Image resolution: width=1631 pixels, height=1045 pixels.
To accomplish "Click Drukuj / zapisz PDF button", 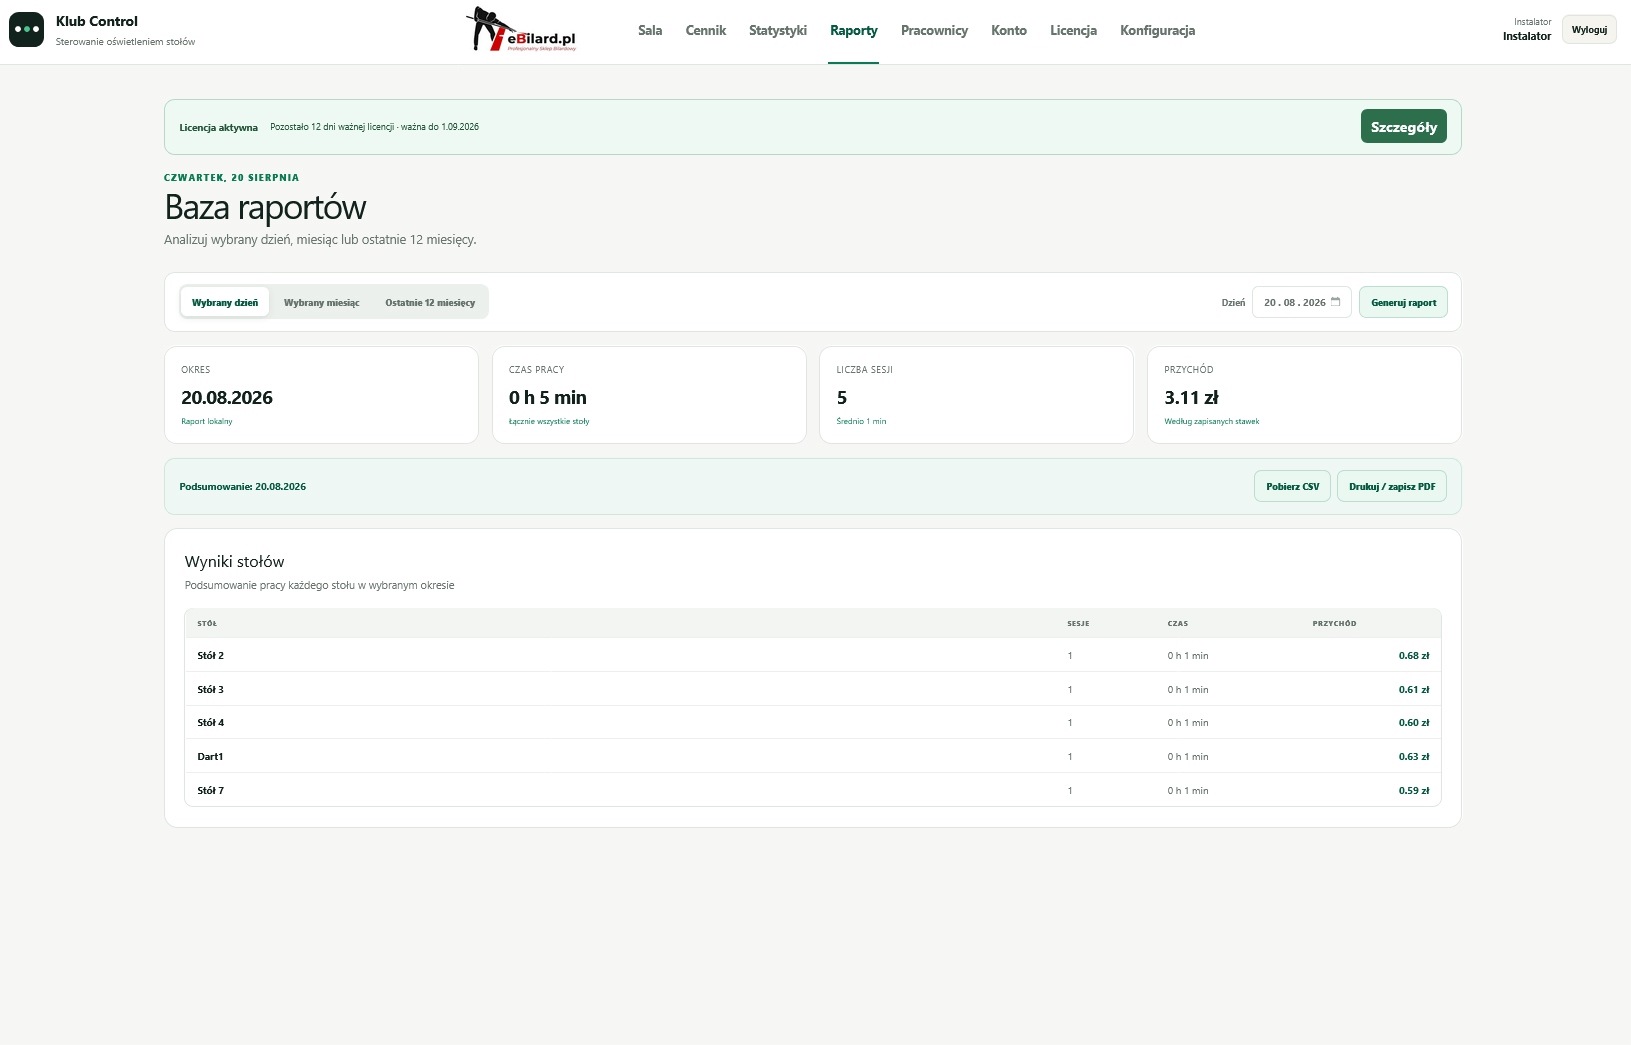I will point(1391,487).
